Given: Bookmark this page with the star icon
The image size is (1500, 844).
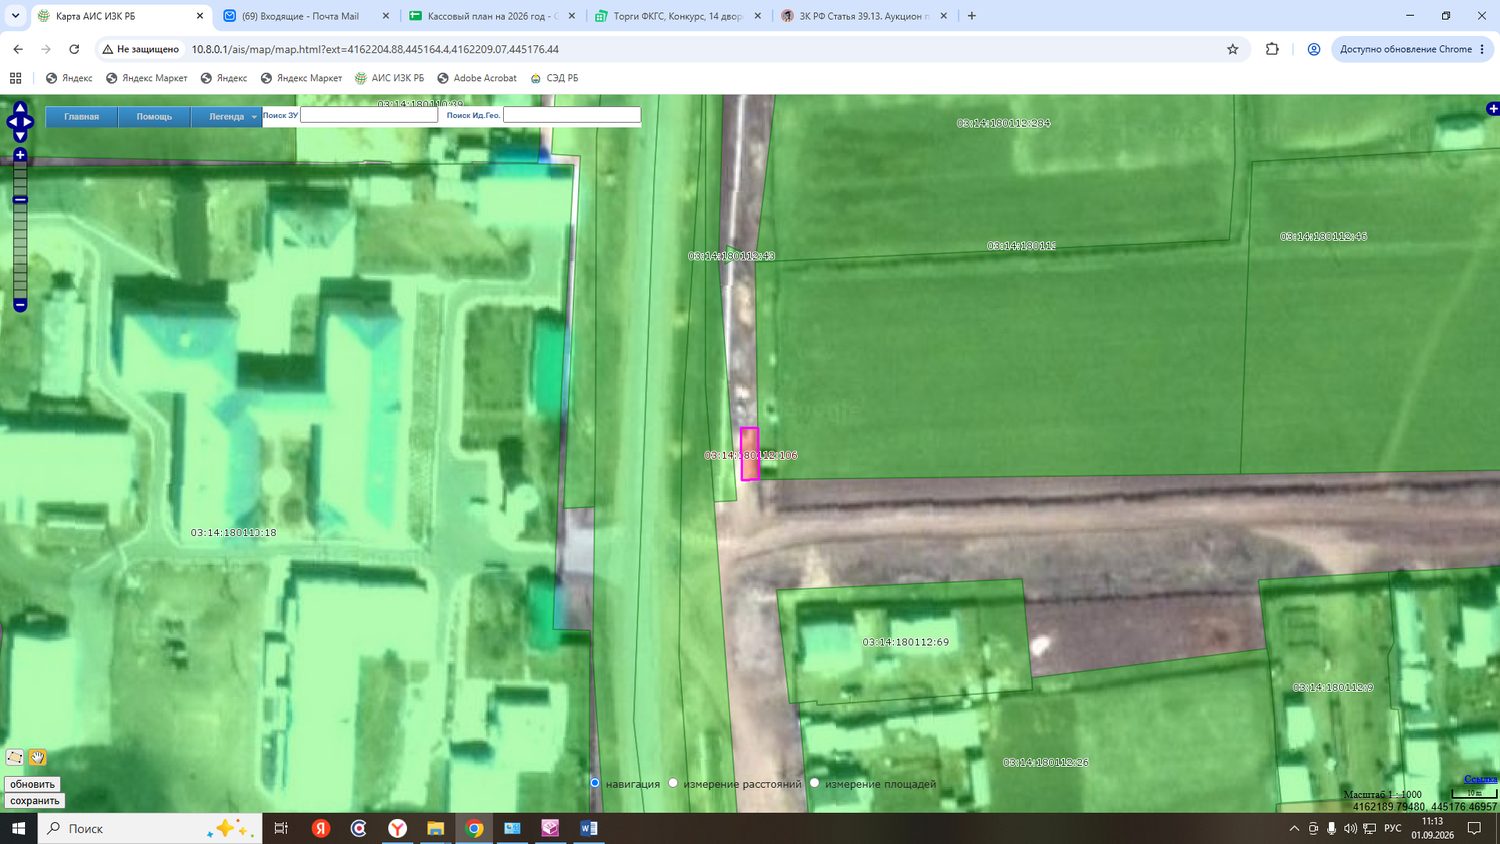Looking at the screenshot, I should [x=1233, y=49].
